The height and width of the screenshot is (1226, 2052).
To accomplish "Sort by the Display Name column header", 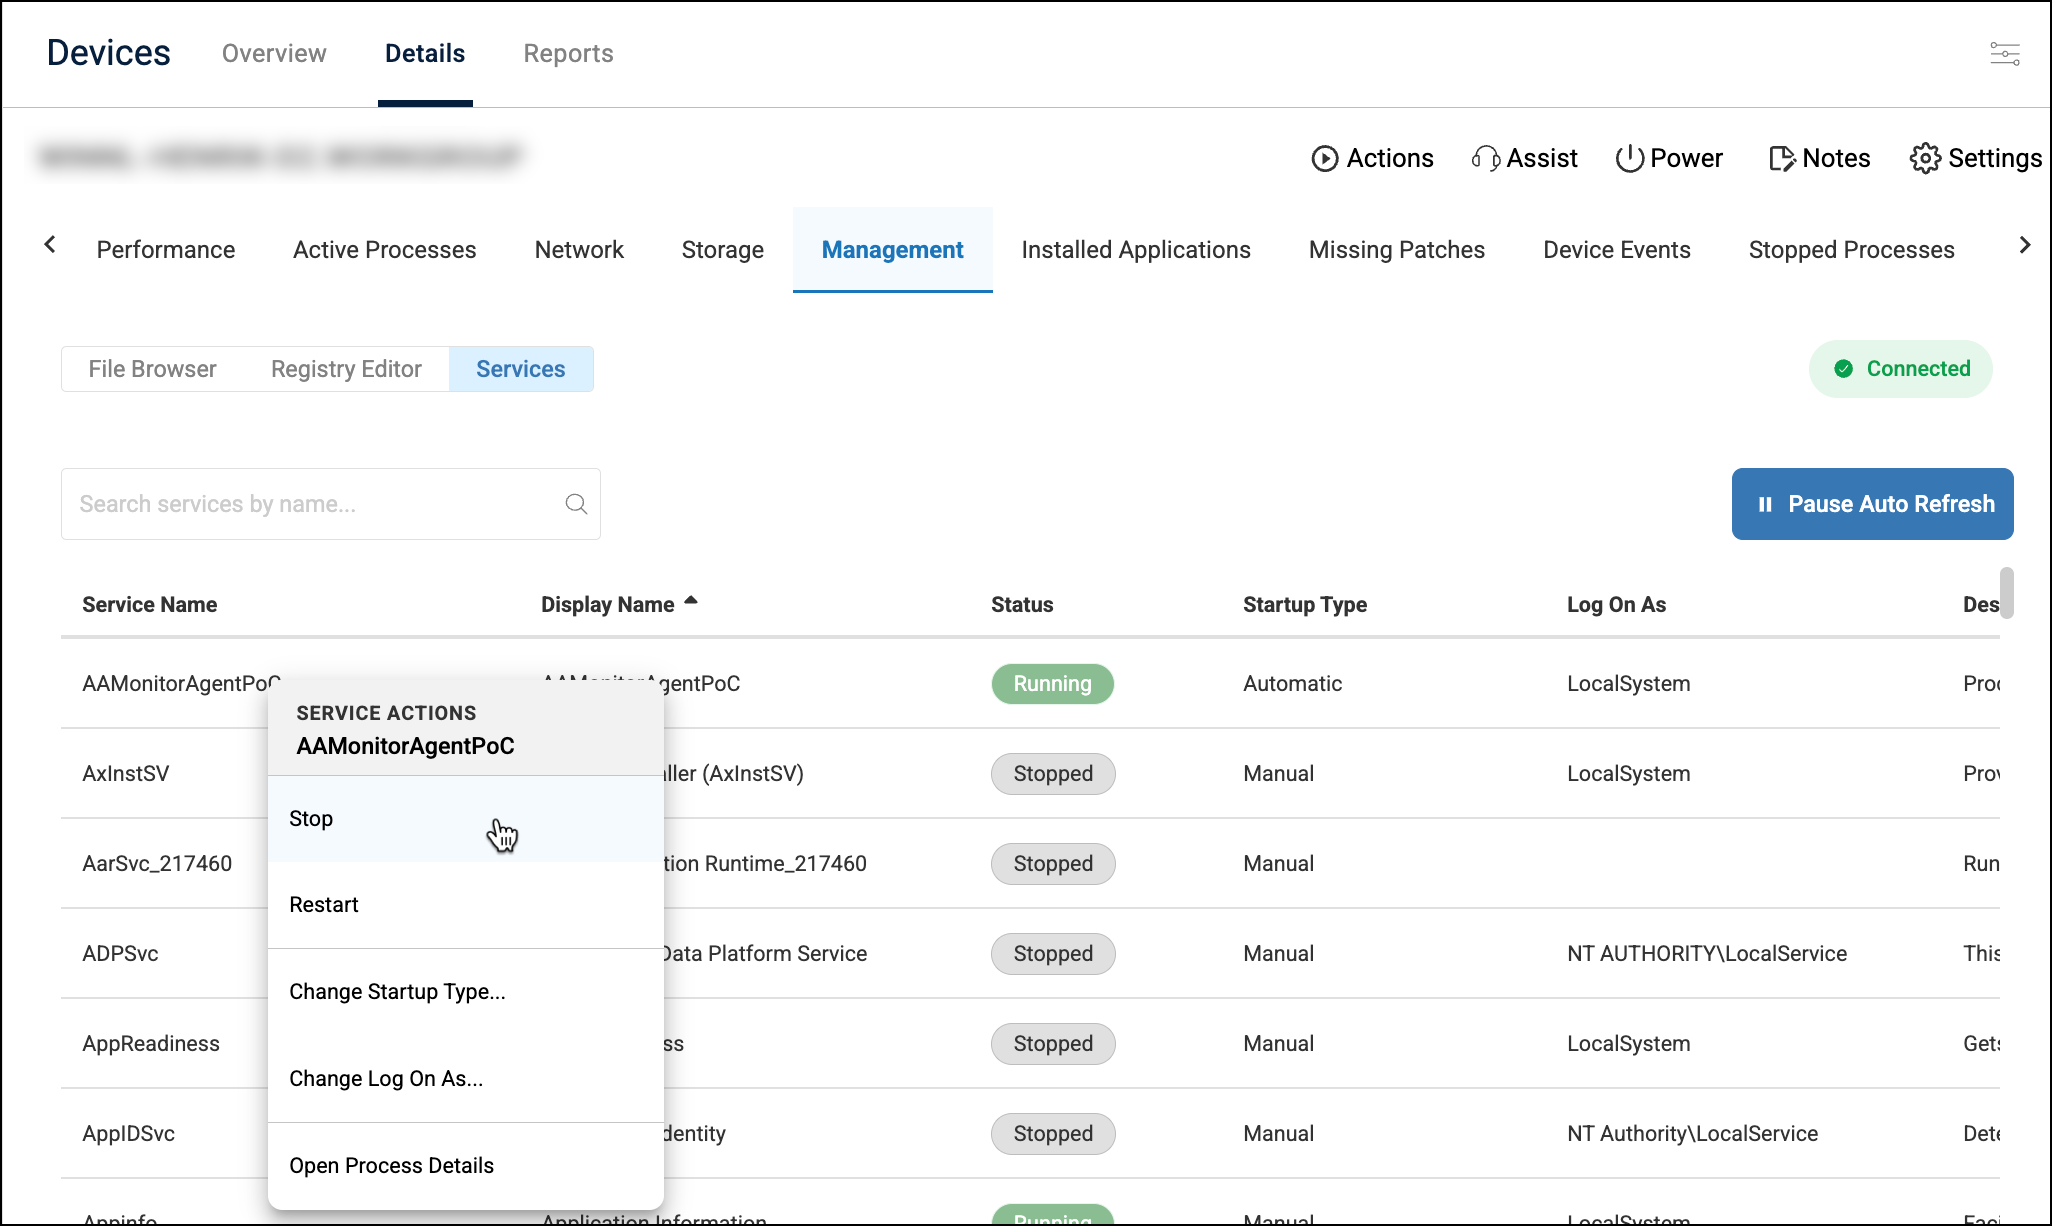I will click(608, 605).
